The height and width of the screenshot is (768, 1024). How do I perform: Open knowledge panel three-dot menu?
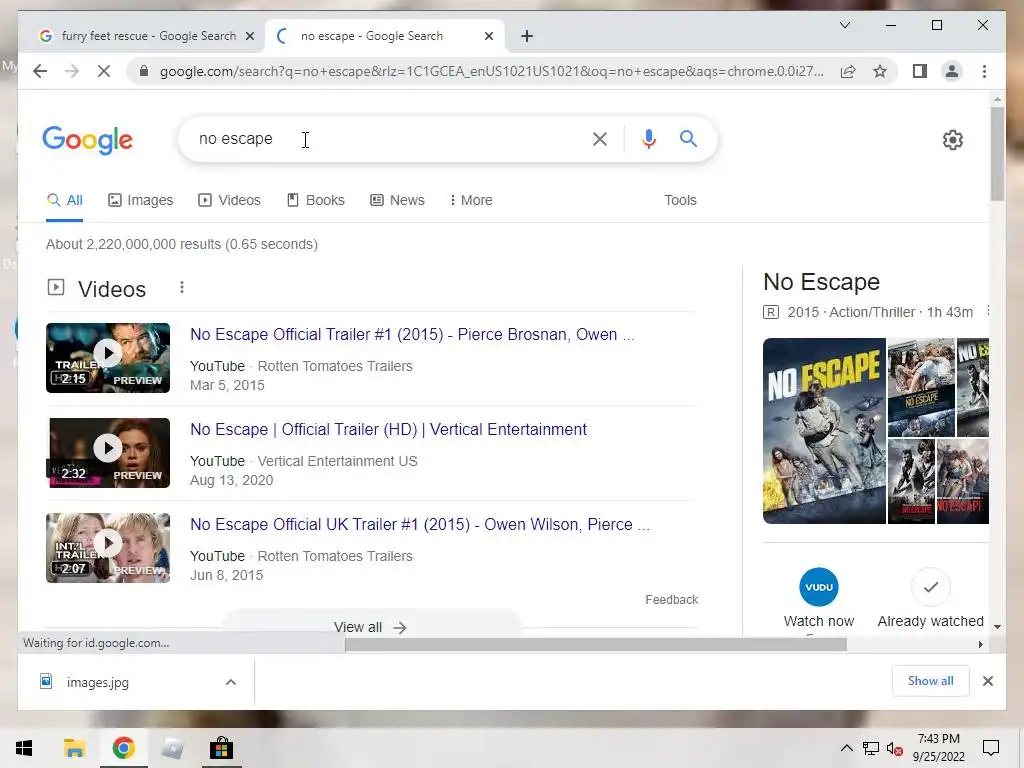click(987, 311)
